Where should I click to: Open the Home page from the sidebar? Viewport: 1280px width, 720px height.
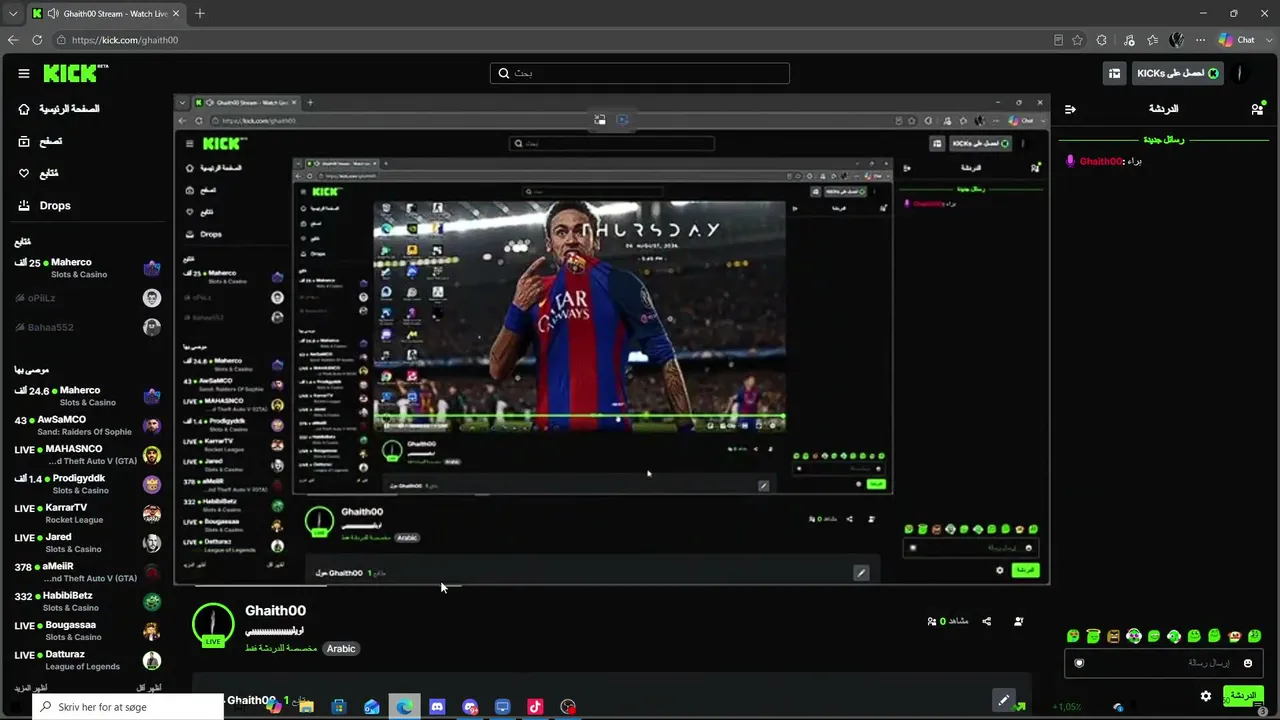coord(60,109)
